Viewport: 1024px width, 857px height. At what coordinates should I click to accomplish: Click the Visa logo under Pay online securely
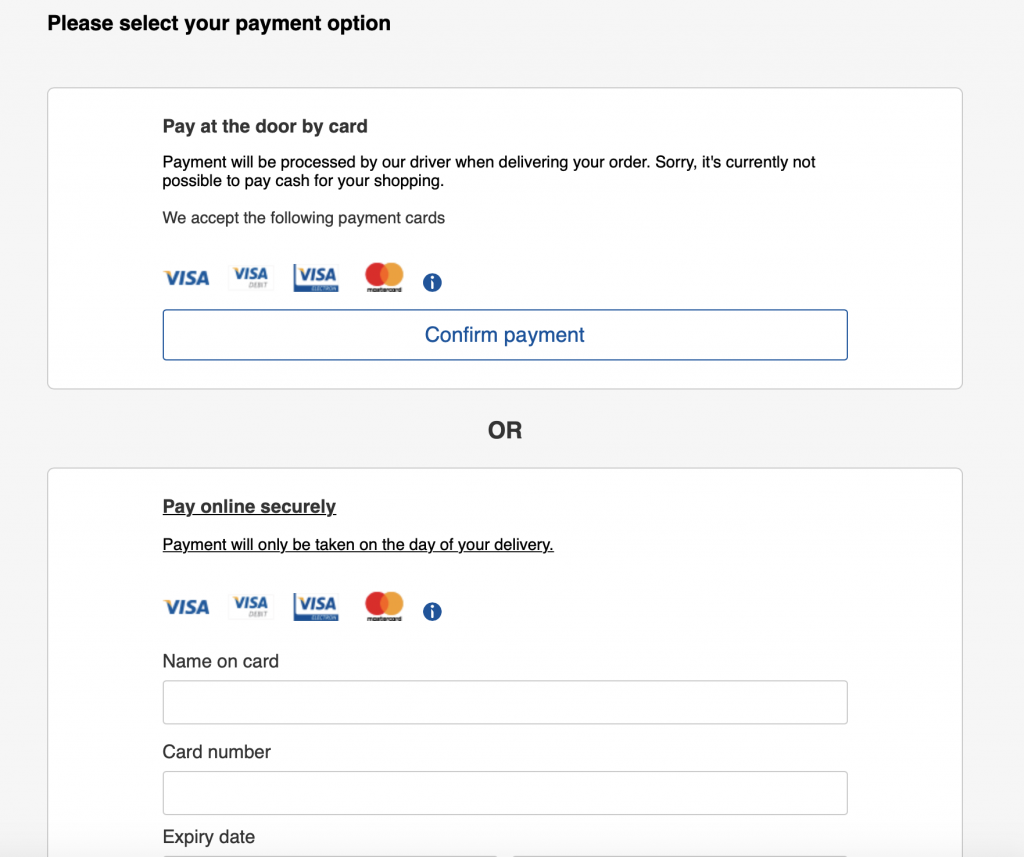[x=186, y=607]
